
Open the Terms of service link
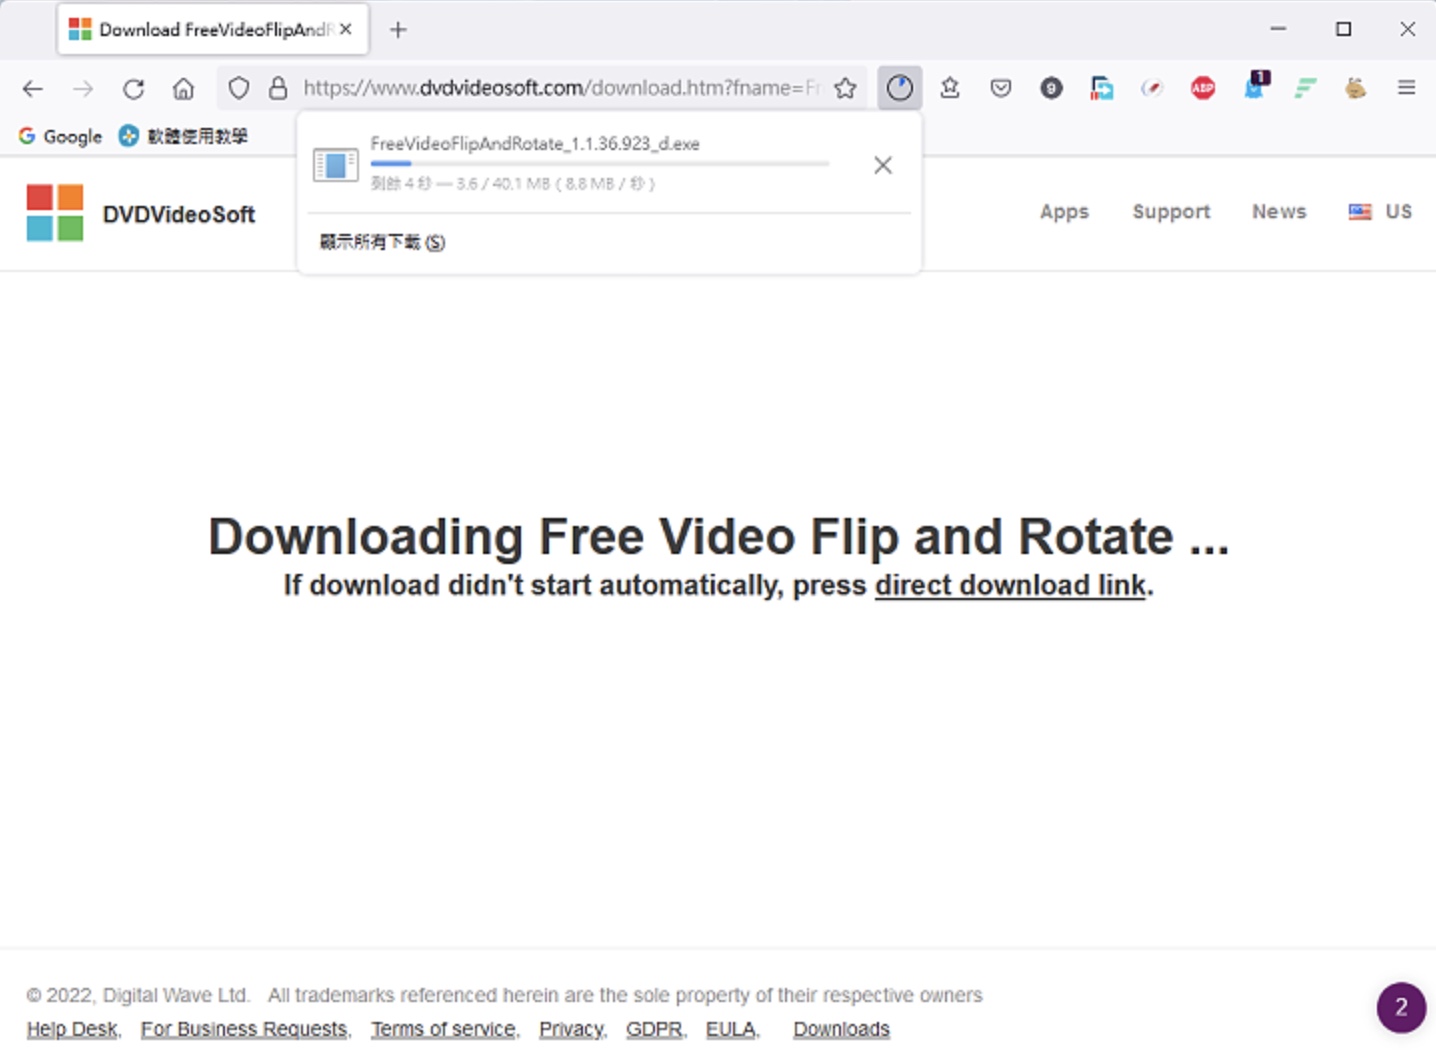444,1029
